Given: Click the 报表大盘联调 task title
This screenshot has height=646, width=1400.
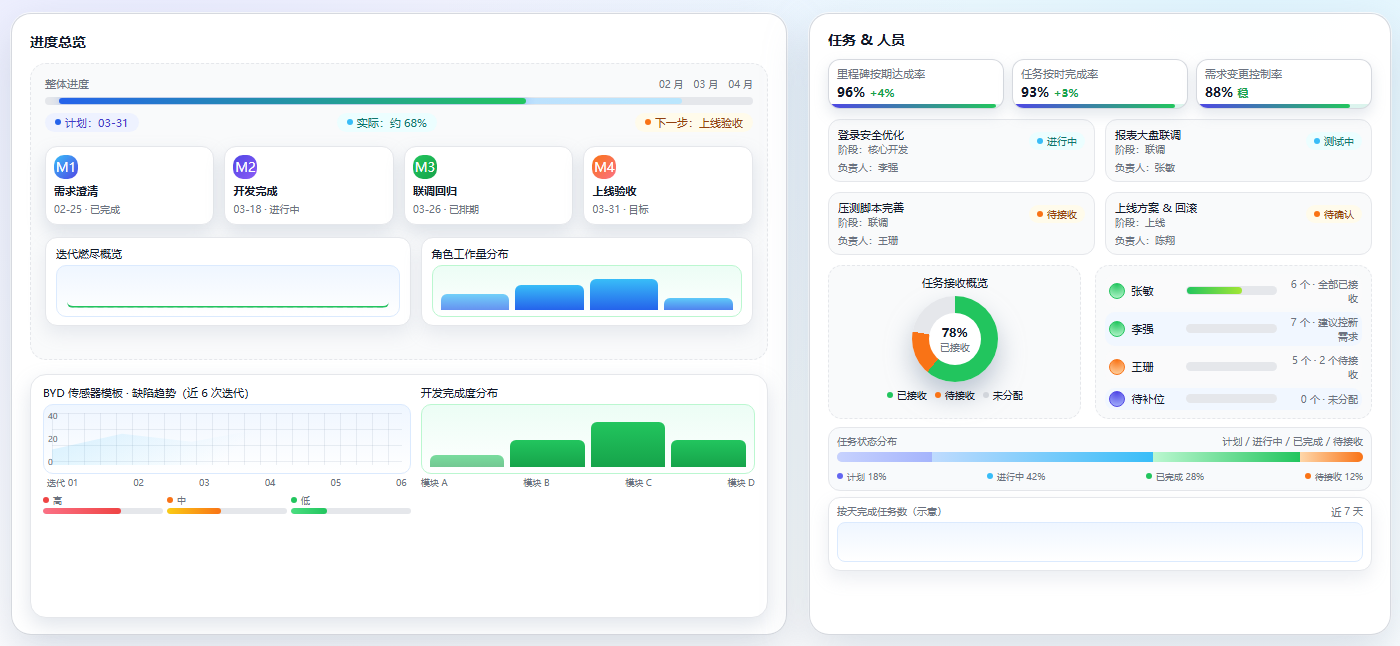Looking at the screenshot, I should [1148, 135].
